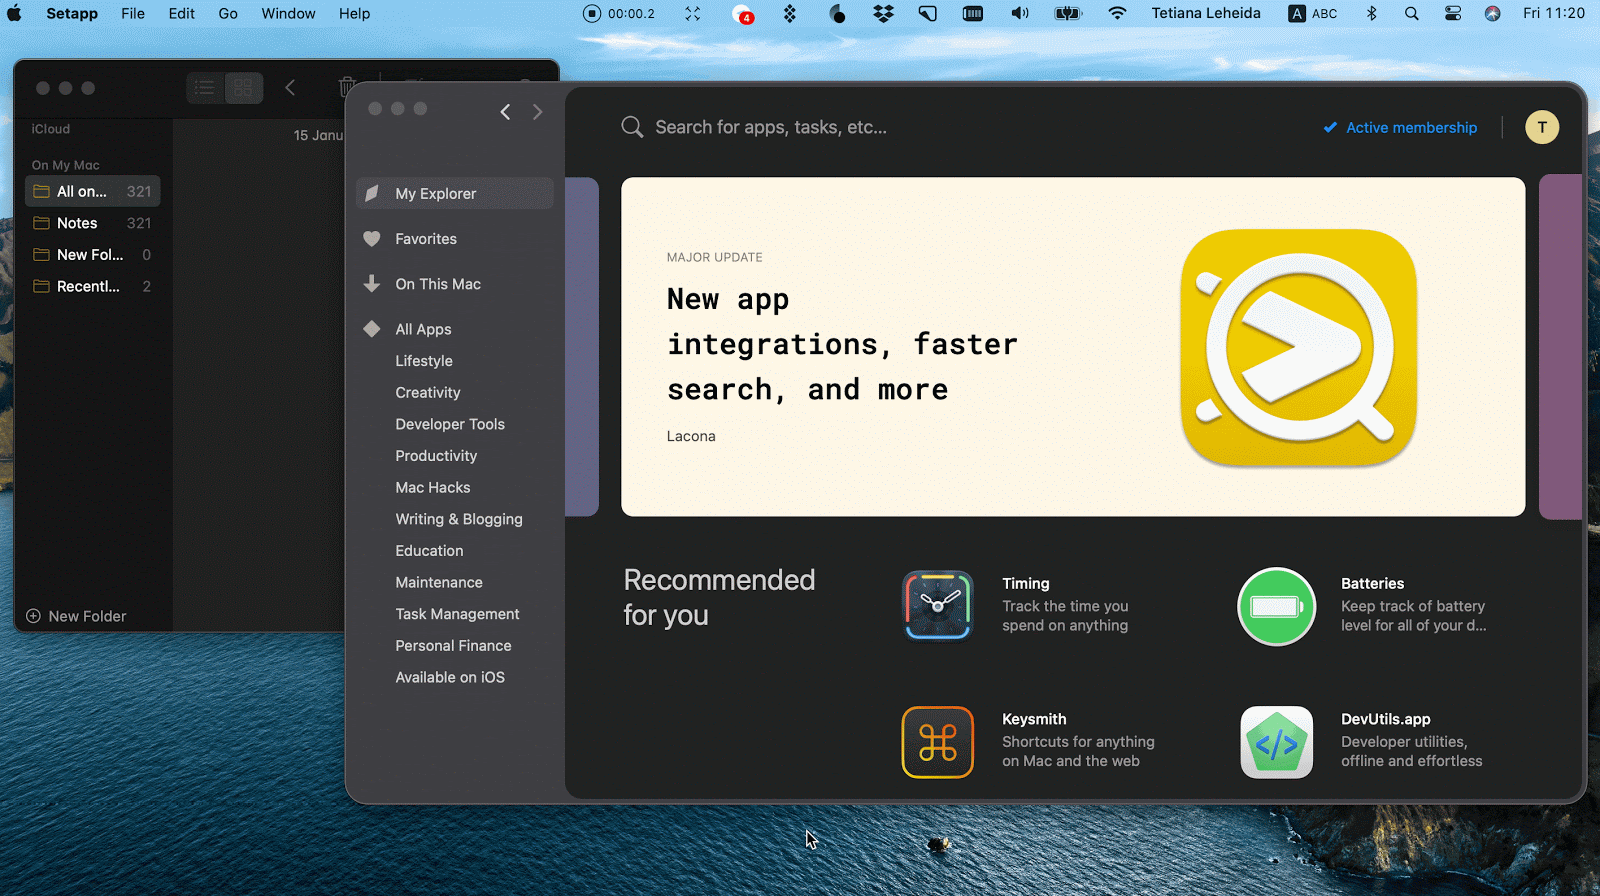Open the Window menu
The width and height of the screenshot is (1600, 896).
coord(288,13)
